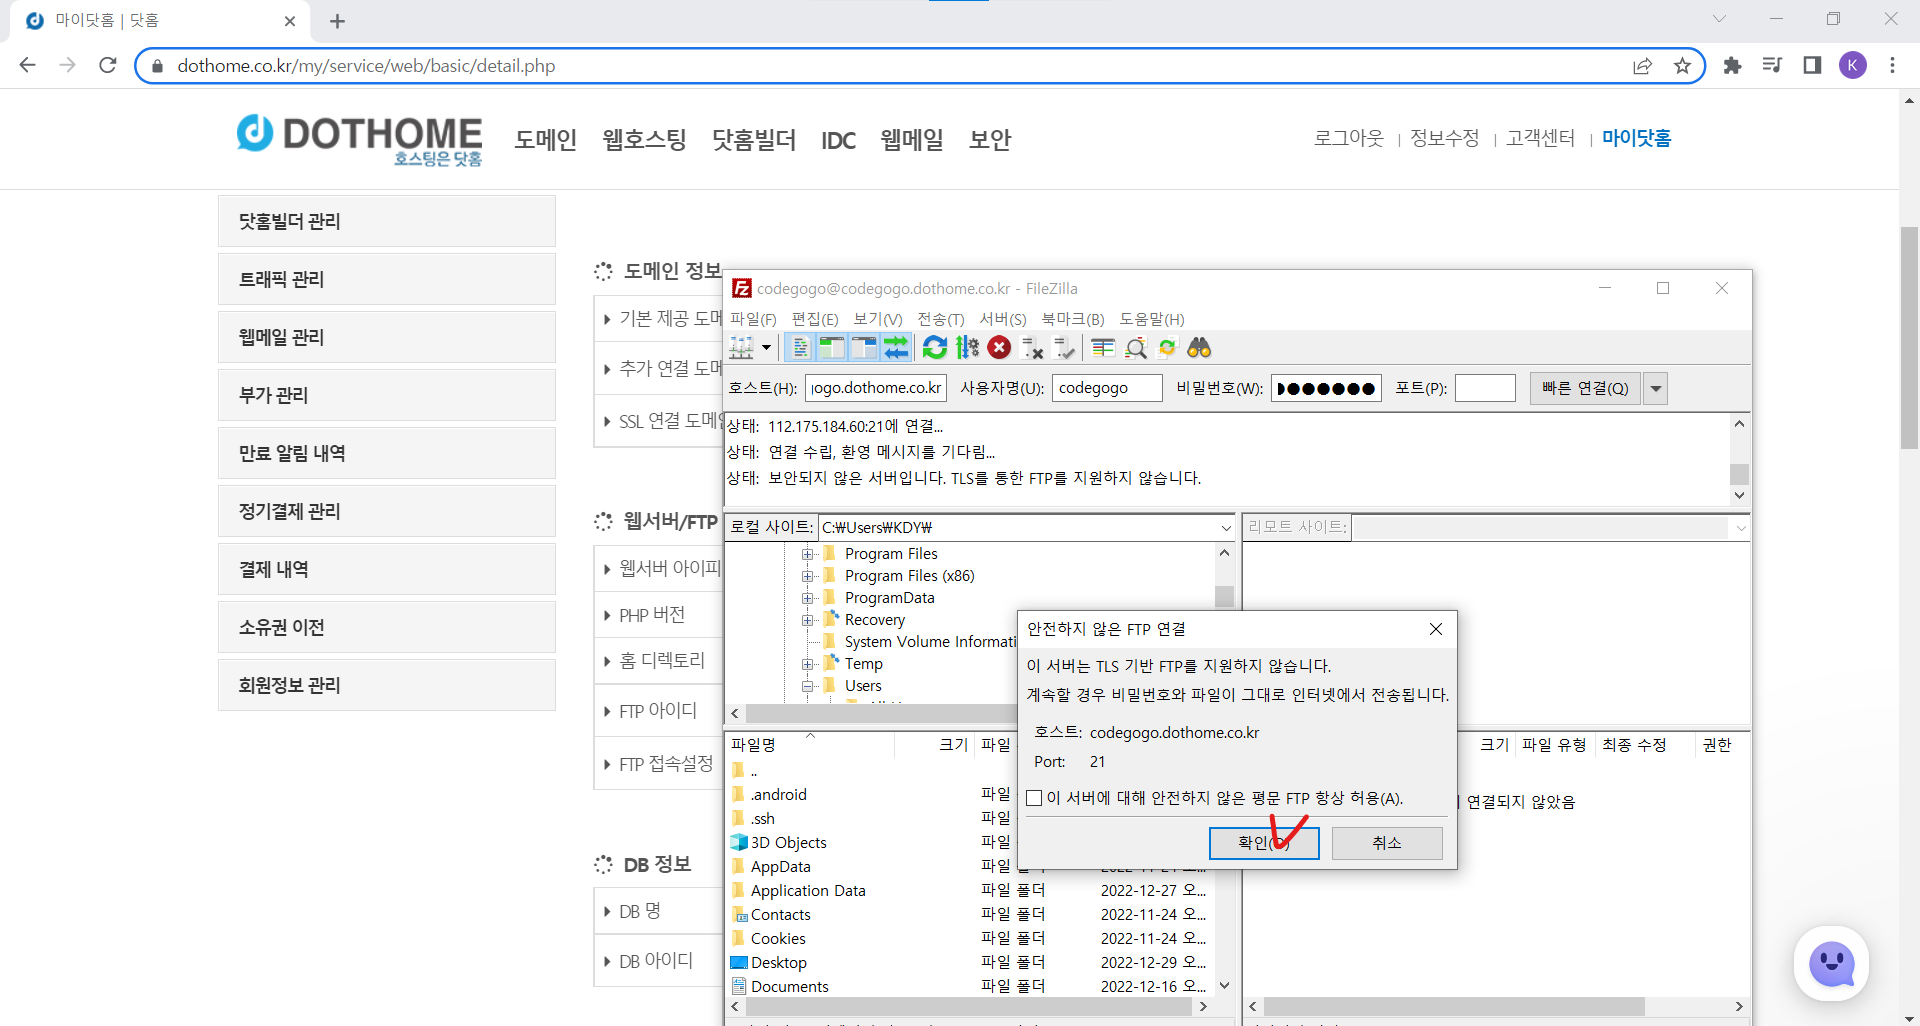
Task: Open the 파일(F) menu in FileZilla
Action: click(x=753, y=319)
